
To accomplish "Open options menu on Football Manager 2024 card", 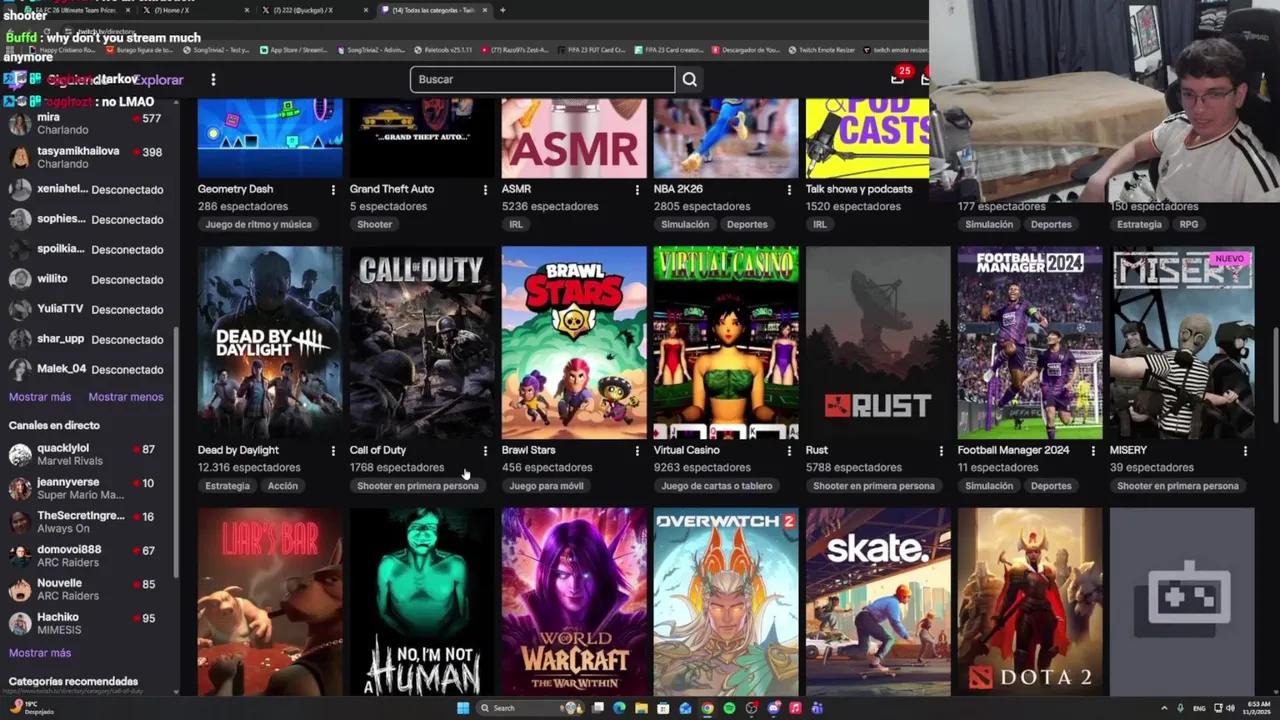I will coord(1093,452).
